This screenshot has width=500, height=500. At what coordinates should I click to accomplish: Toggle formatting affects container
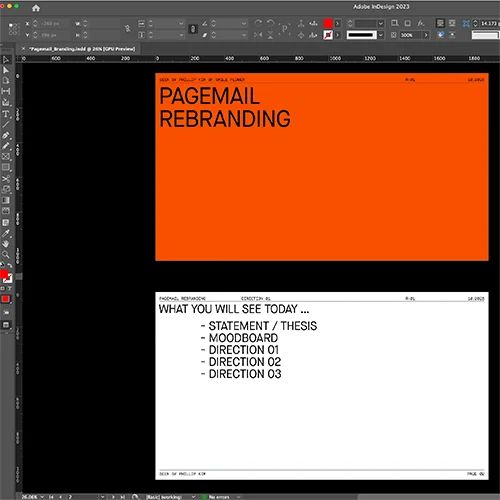coord(3,288)
